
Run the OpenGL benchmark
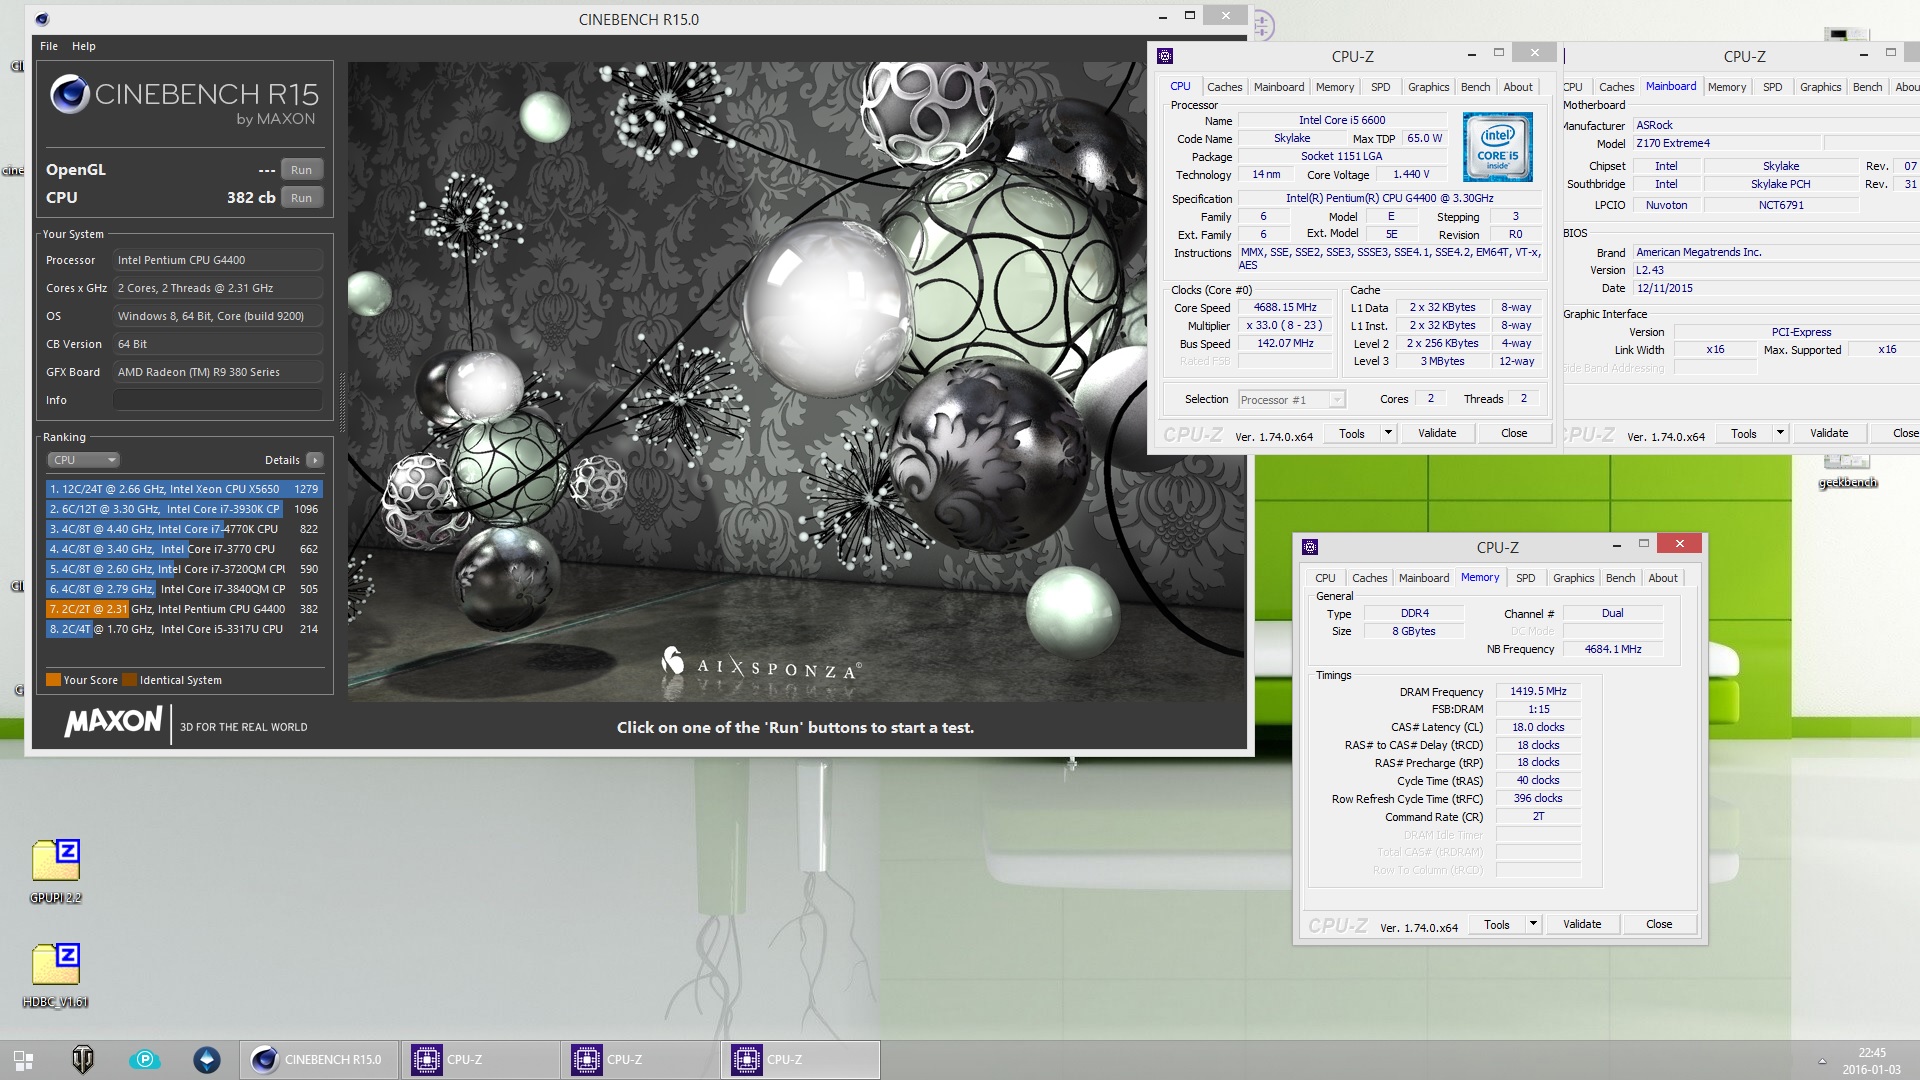click(301, 170)
